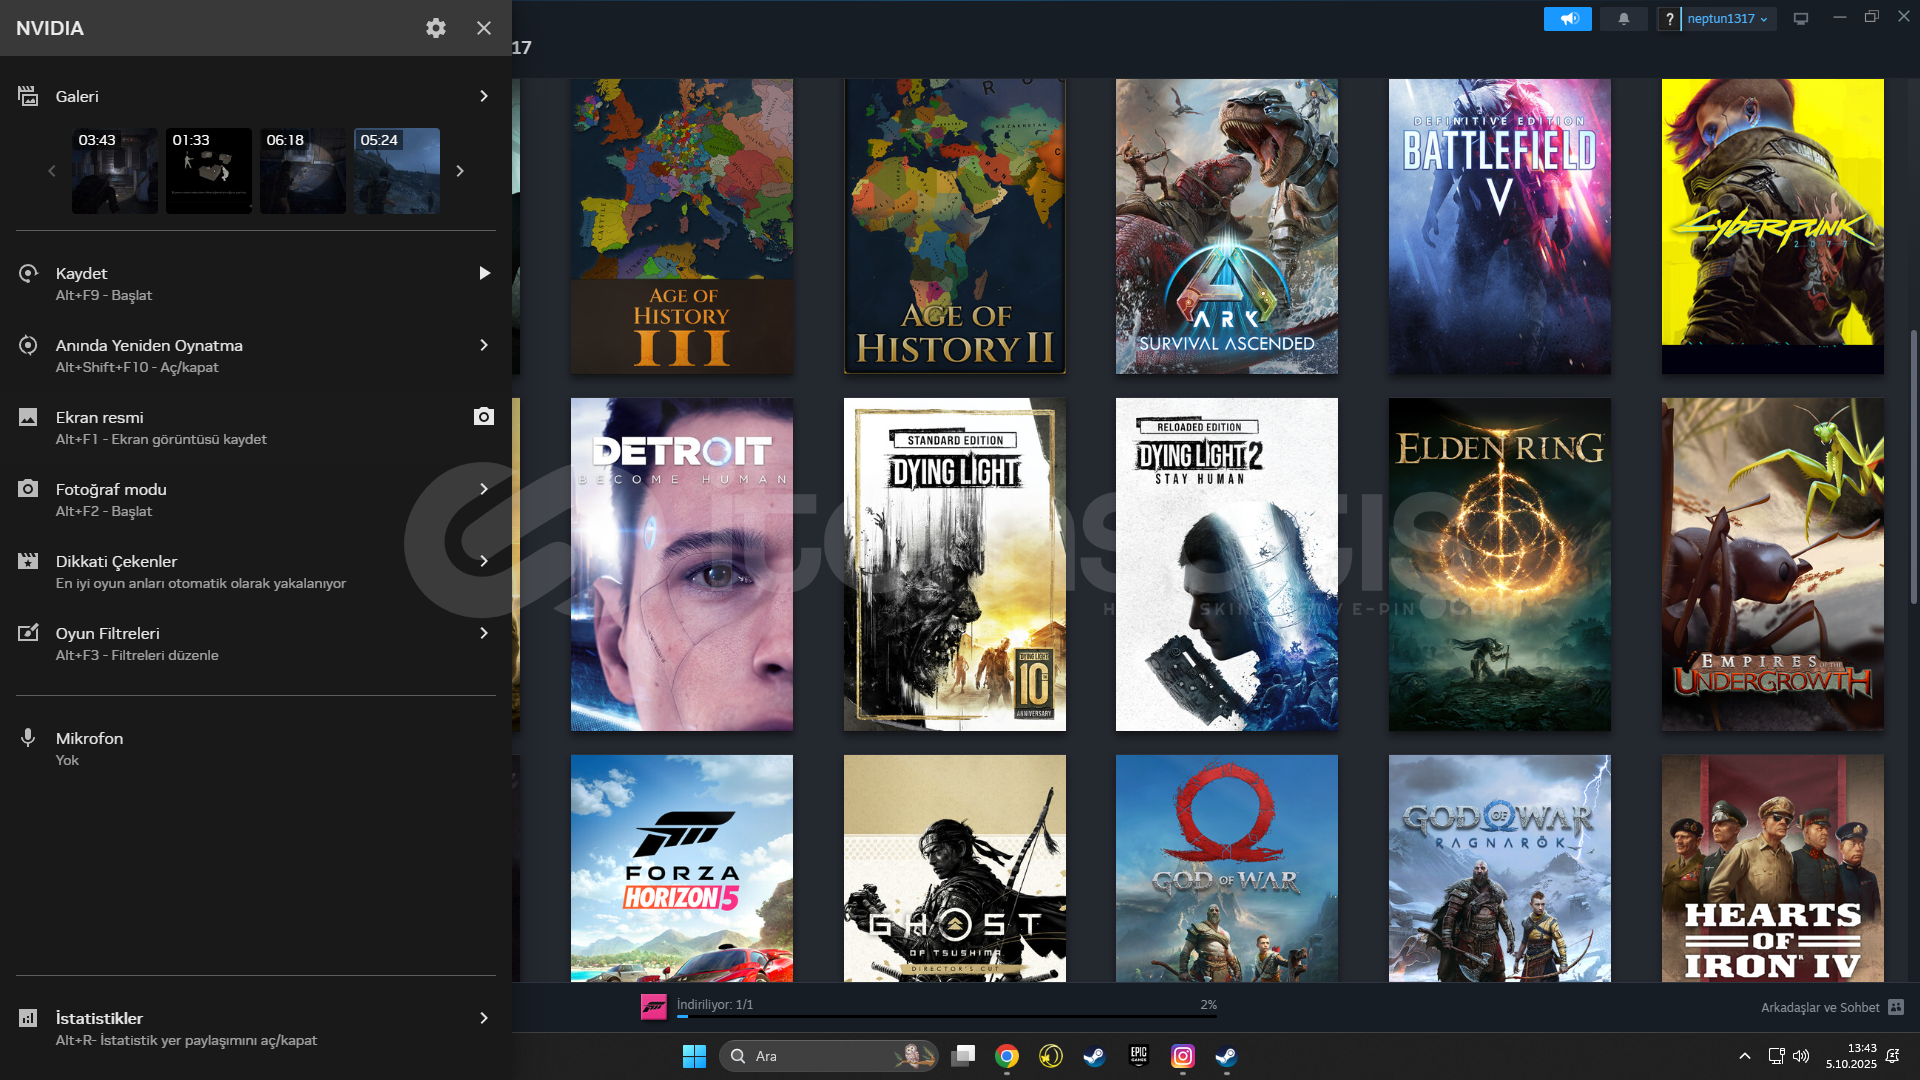Screen dimensions: 1920x1080
Task: Click Arkadaşlar ve Sohbet link
Action: [1819, 1007]
